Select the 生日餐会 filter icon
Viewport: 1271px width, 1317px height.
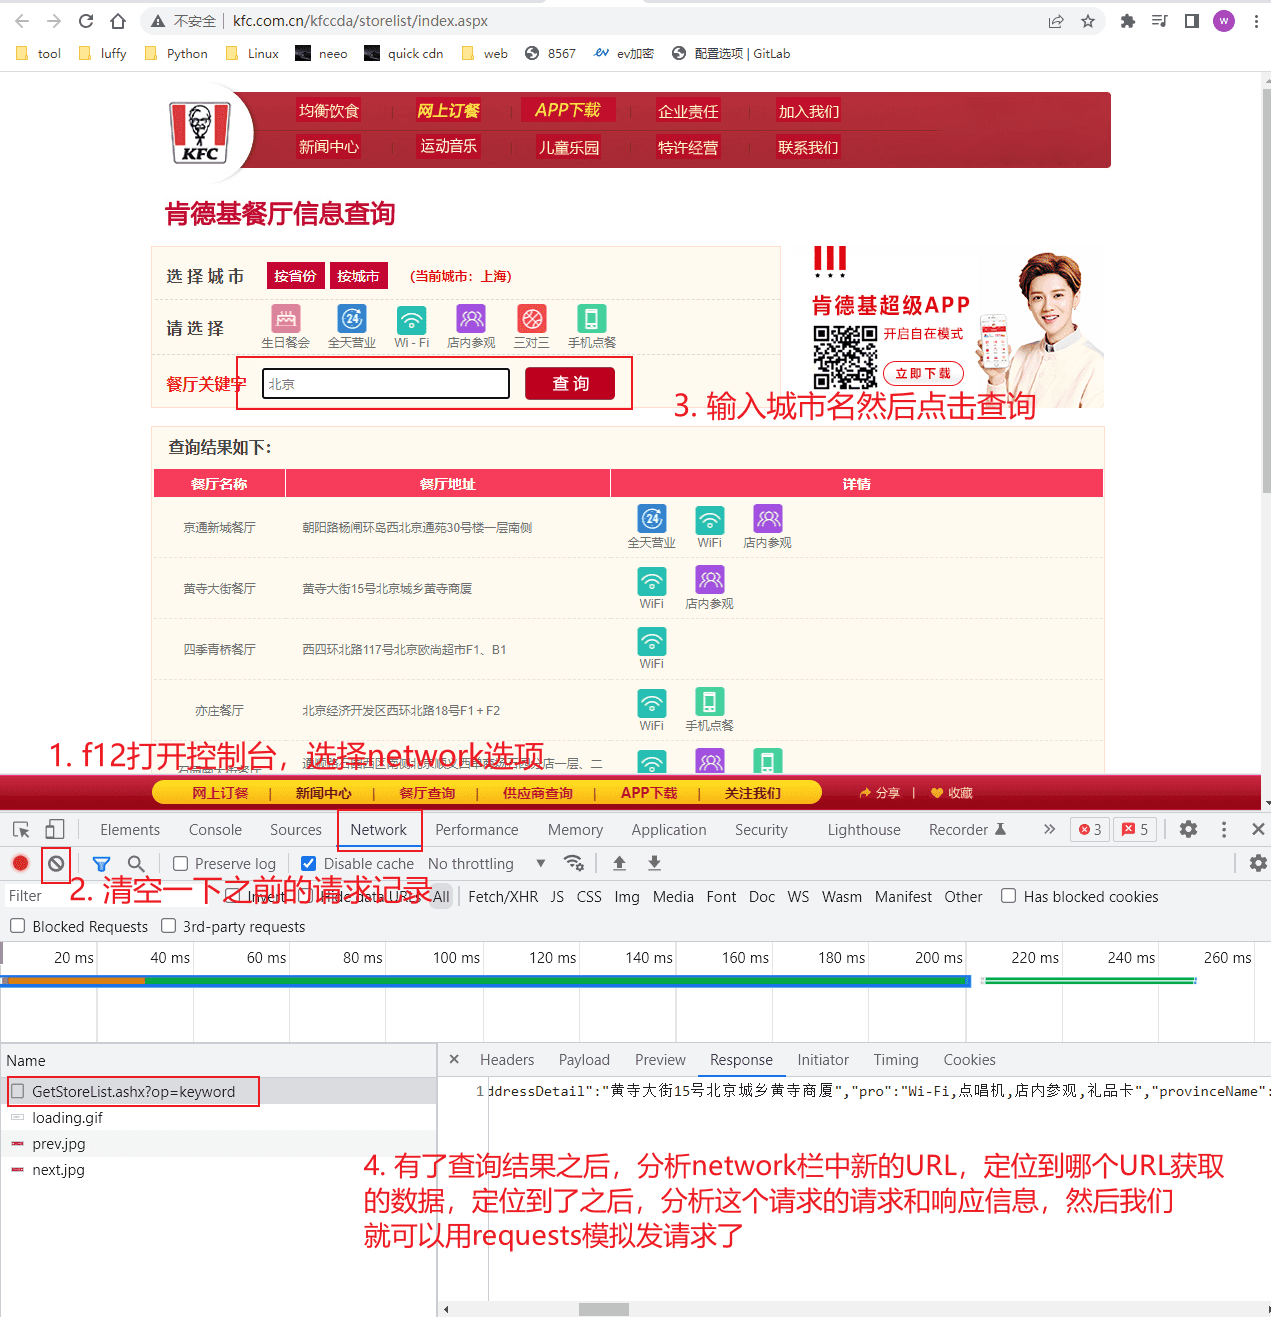286,320
